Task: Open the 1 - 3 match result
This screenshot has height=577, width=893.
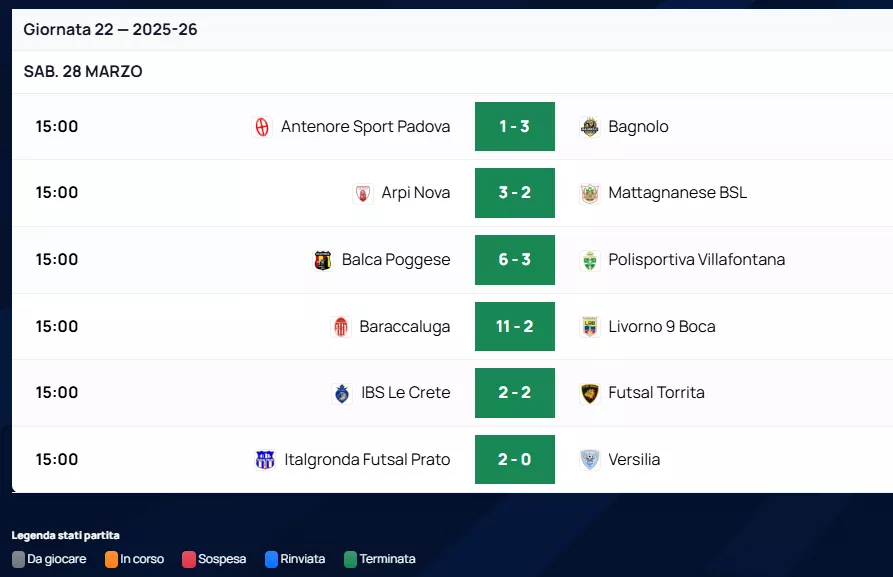Action: tap(514, 127)
